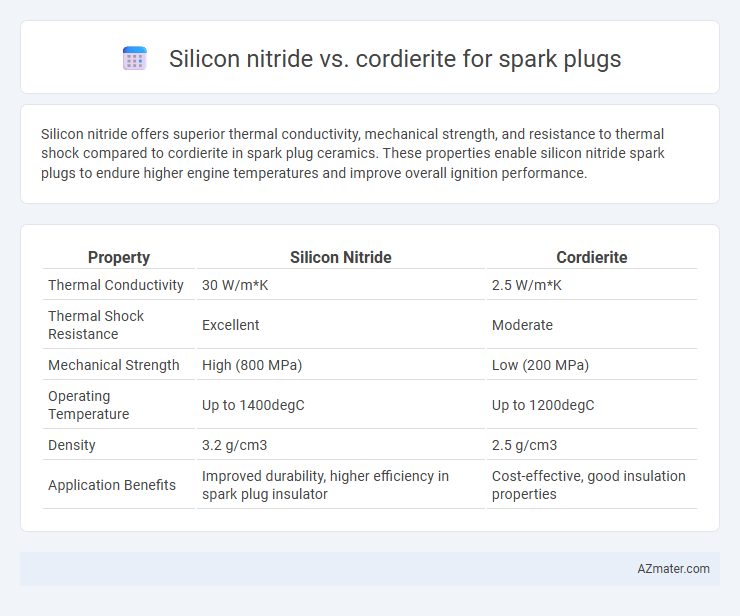
Task: Click the 'Mechanical Strength' row label
Action: 114,365
